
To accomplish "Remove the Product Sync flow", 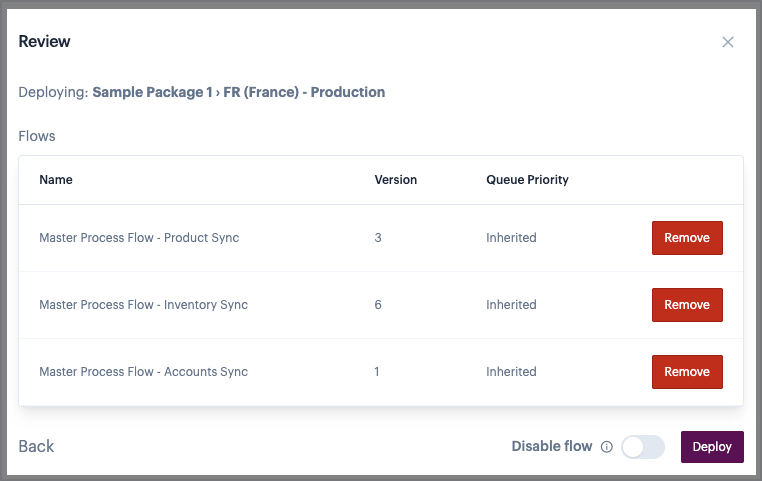I will point(686,238).
